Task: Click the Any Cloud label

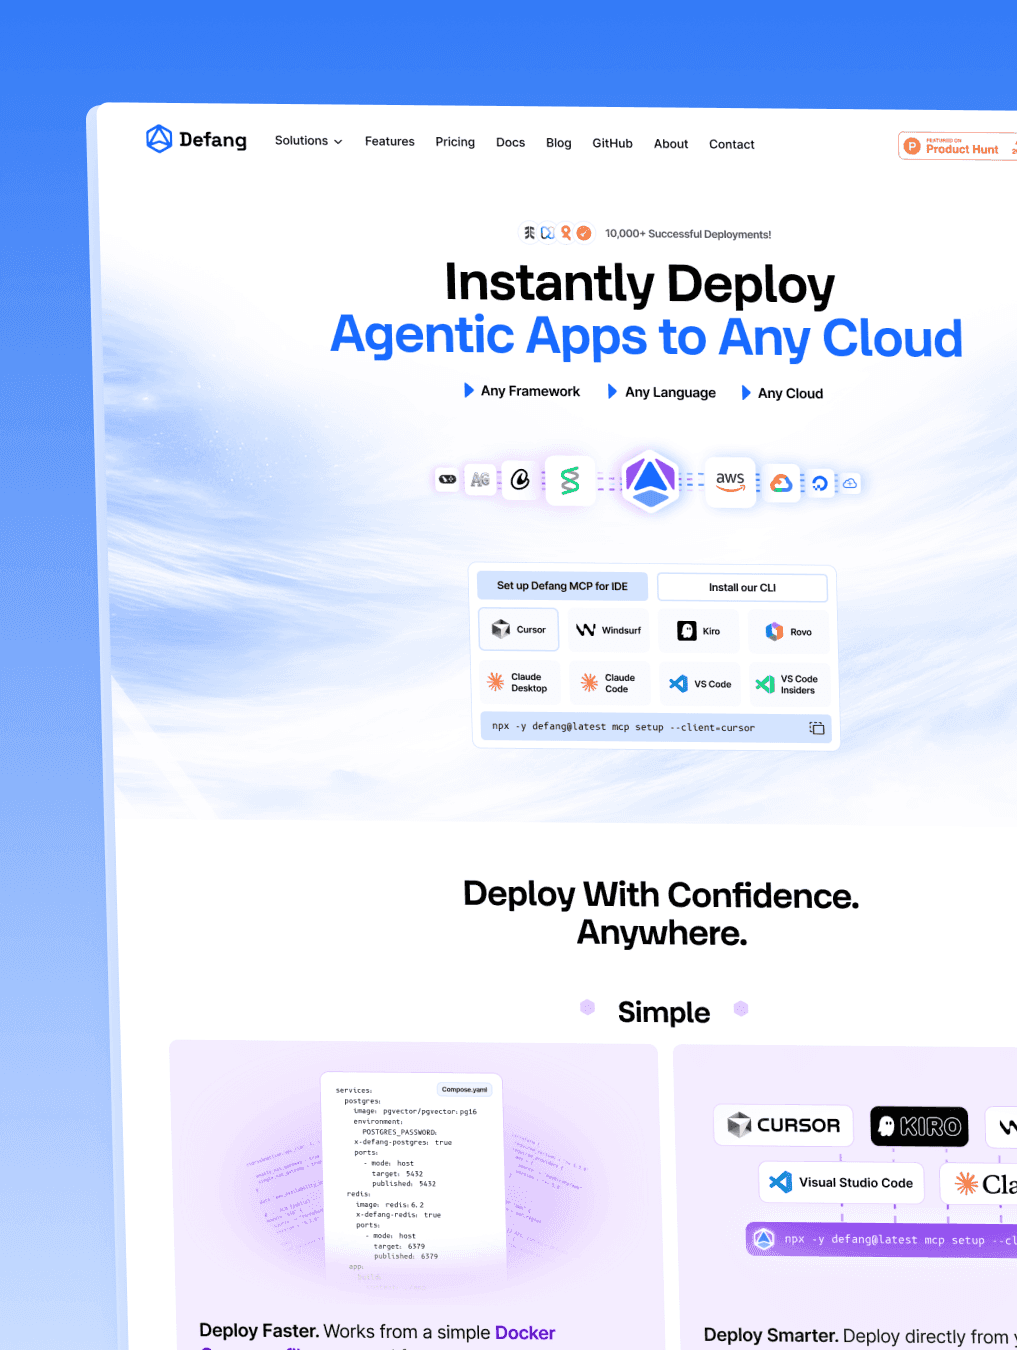Action: [x=790, y=393]
